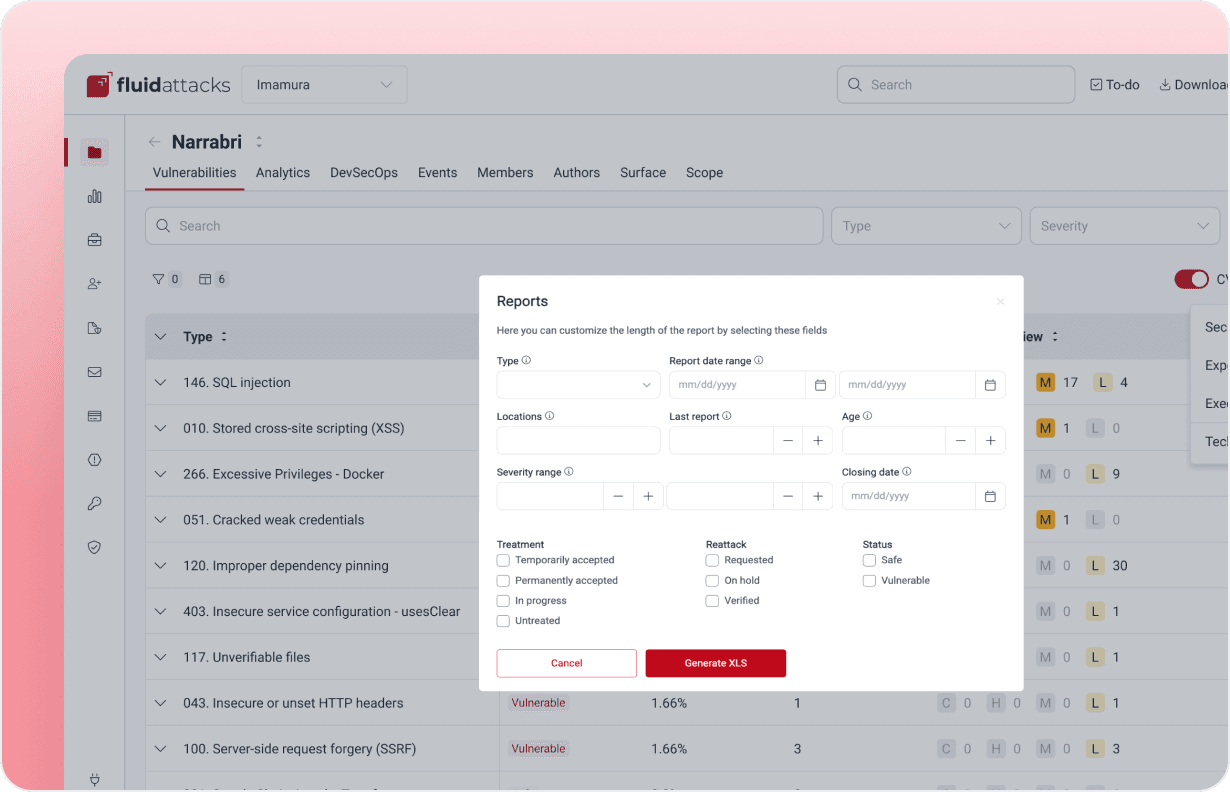Check Verified reattack option
This screenshot has width=1230, height=792.
[712, 601]
